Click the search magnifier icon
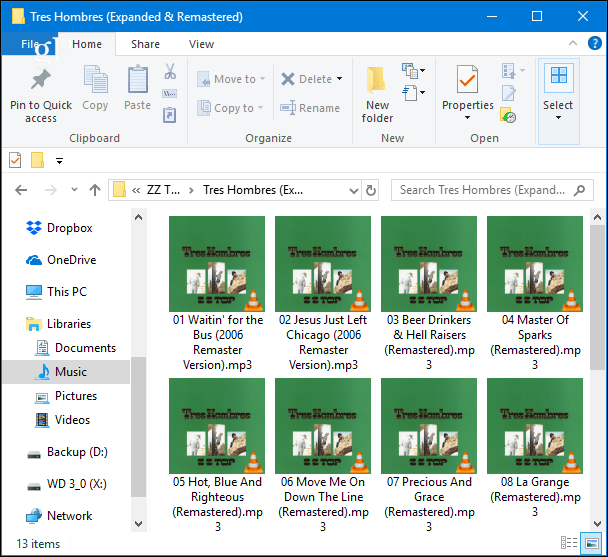 [579, 190]
